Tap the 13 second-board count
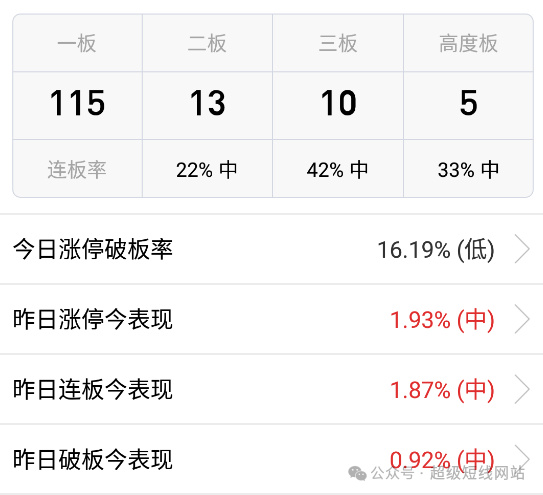The image size is (543, 495). (x=207, y=103)
